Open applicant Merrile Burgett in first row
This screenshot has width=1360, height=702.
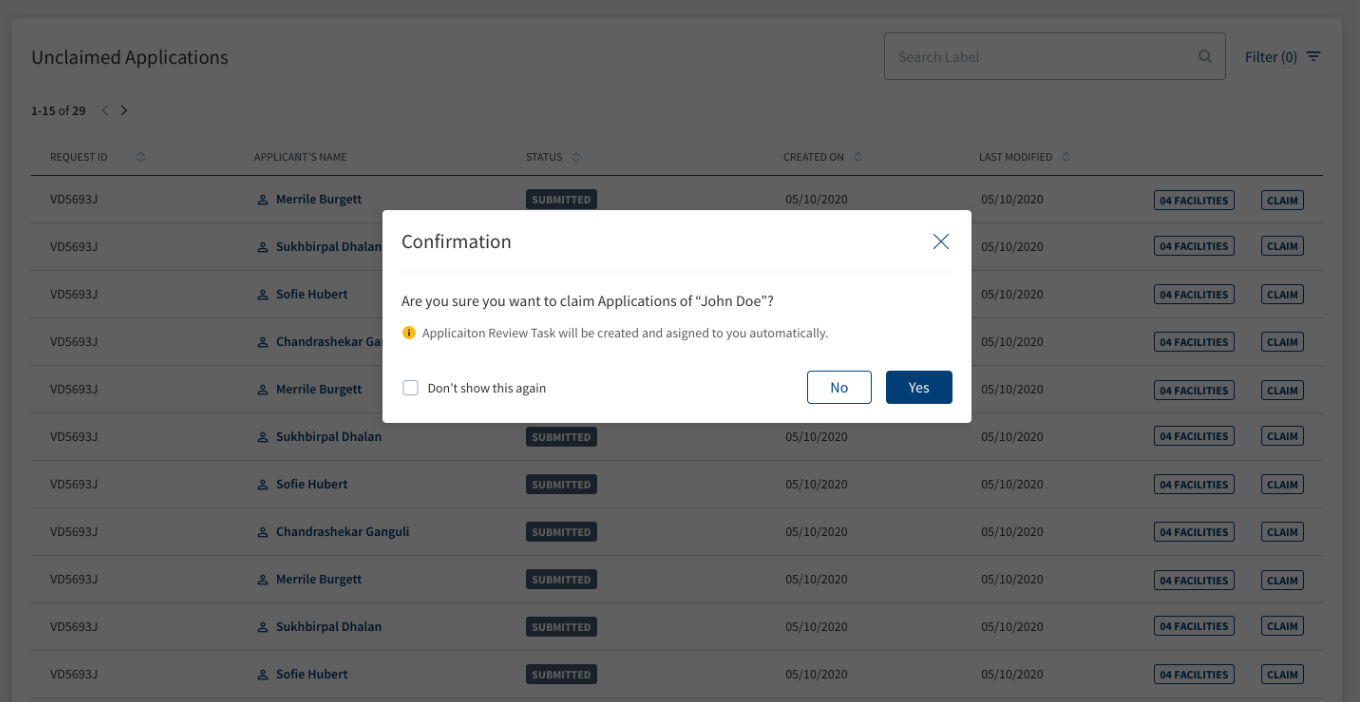[319, 200]
